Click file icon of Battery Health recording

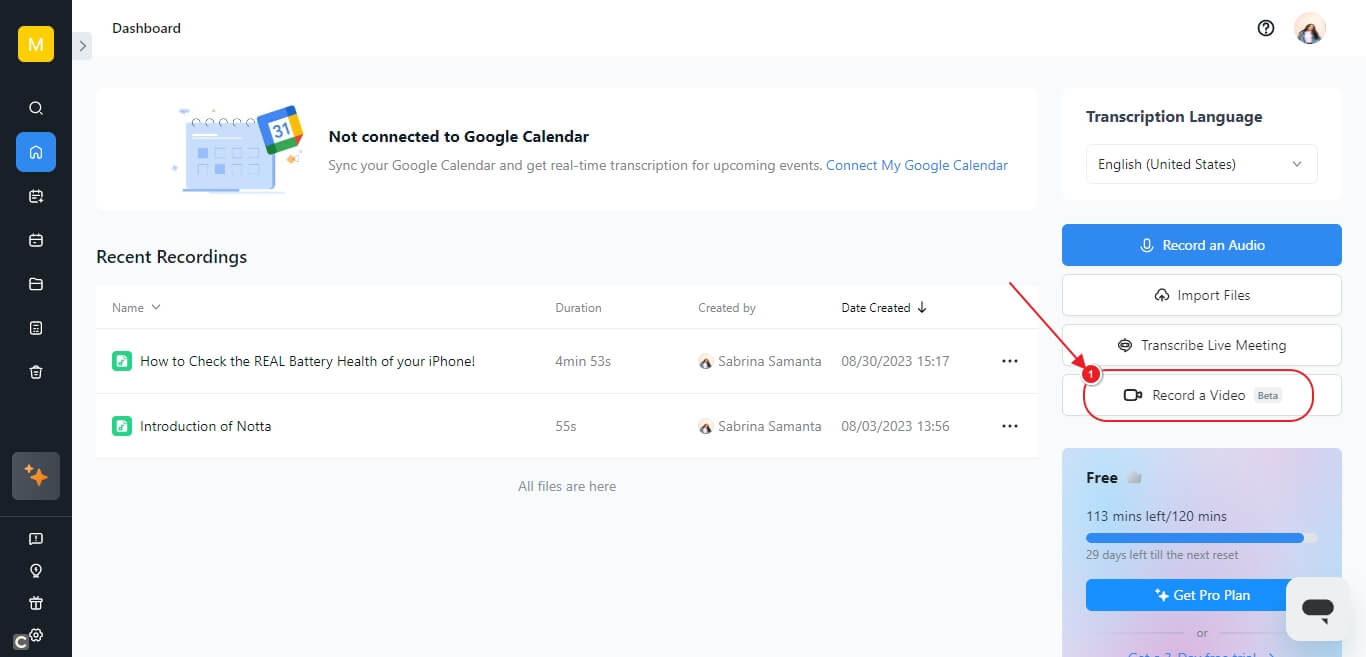121,361
